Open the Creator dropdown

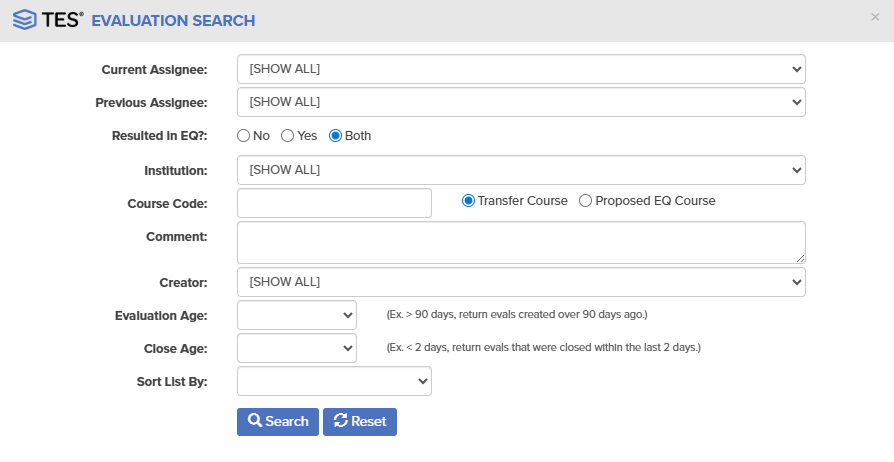click(x=521, y=282)
